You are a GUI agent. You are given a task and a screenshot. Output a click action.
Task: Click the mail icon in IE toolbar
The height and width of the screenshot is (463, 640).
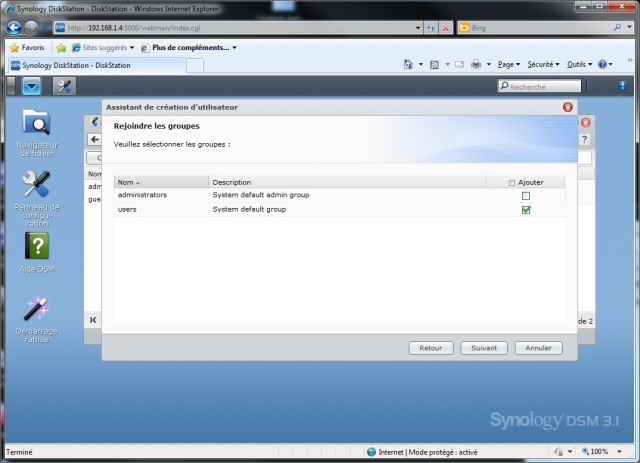pyautogui.click(x=460, y=64)
